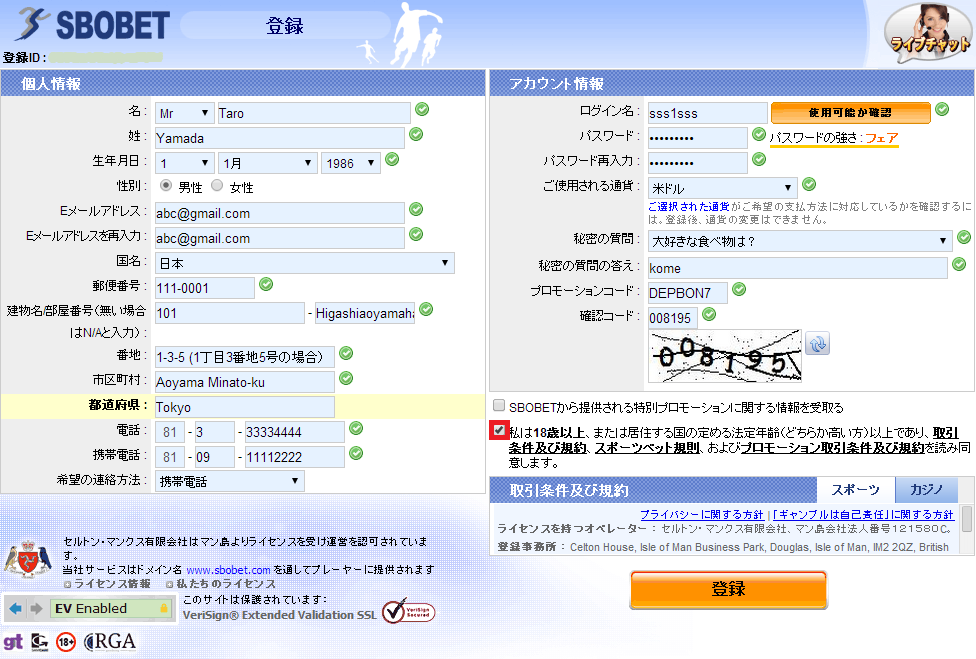Select the 女性 radio button

[217, 185]
